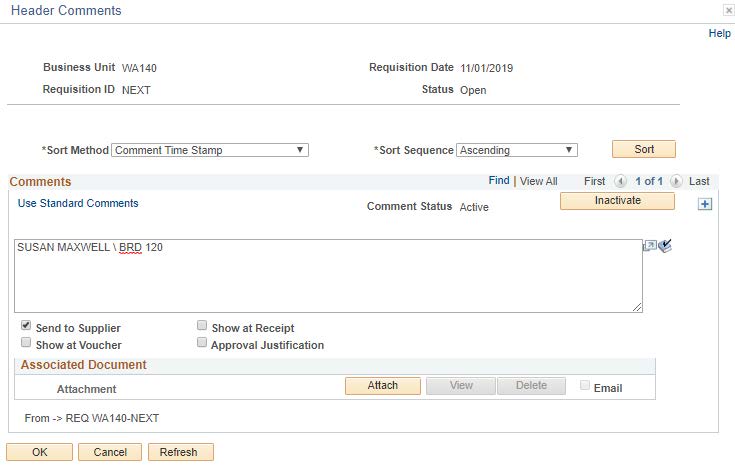Screen dimensions: 735x470
Task: Select the Find link in Comments header
Action: (498, 181)
